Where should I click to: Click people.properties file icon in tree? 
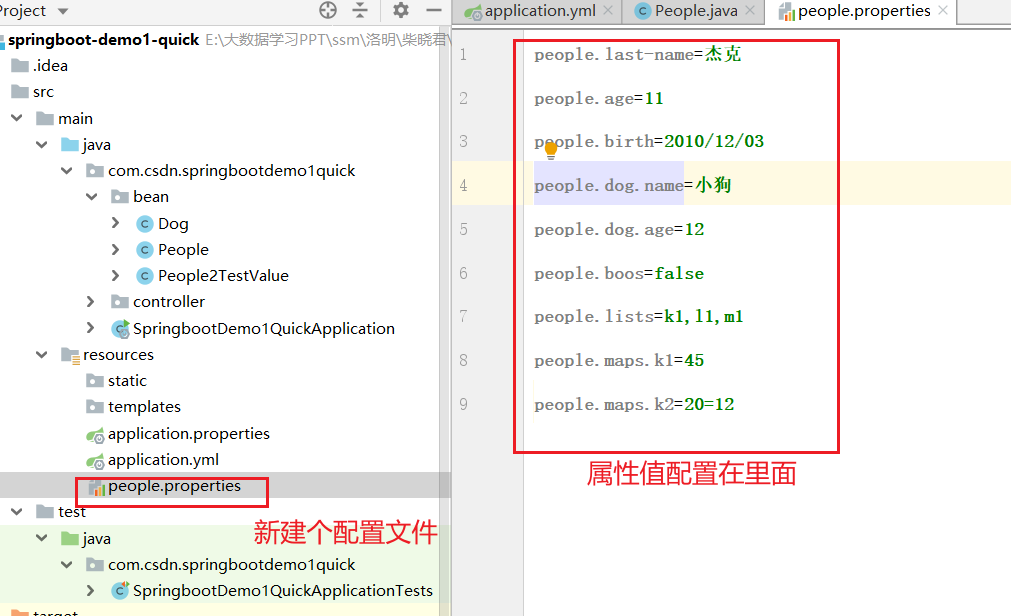[97, 488]
